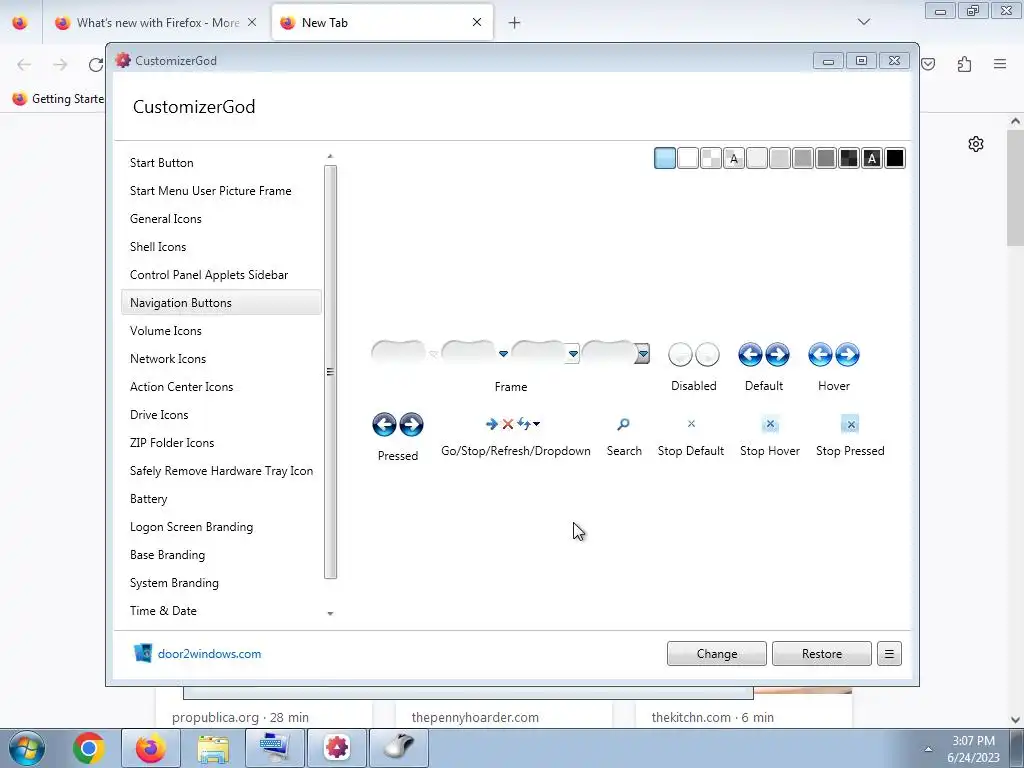Open Control Panel Applets Sidebar category
Image resolution: width=1024 pixels, height=768 pixels.
coord(221,275)
